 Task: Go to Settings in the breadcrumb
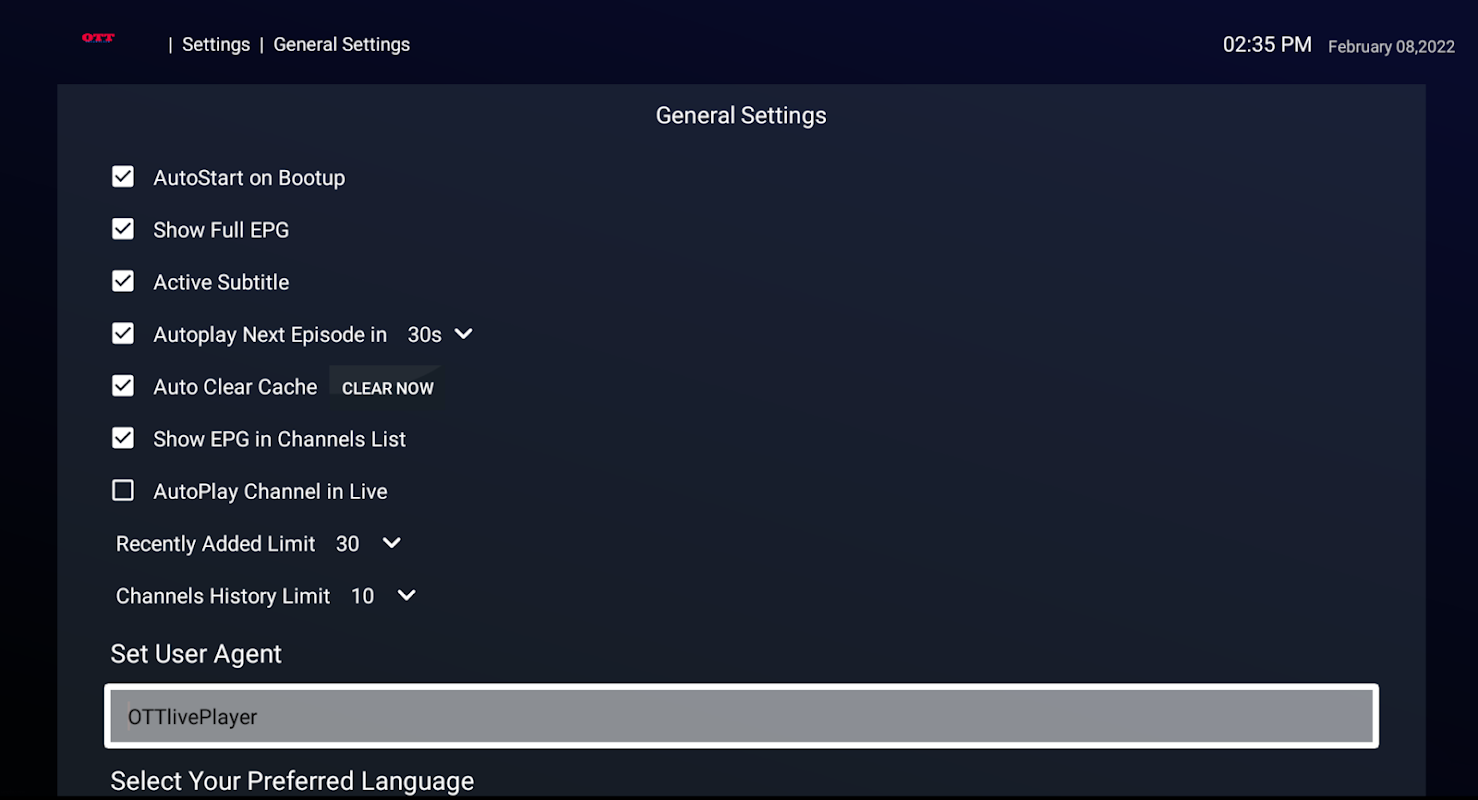216,45
